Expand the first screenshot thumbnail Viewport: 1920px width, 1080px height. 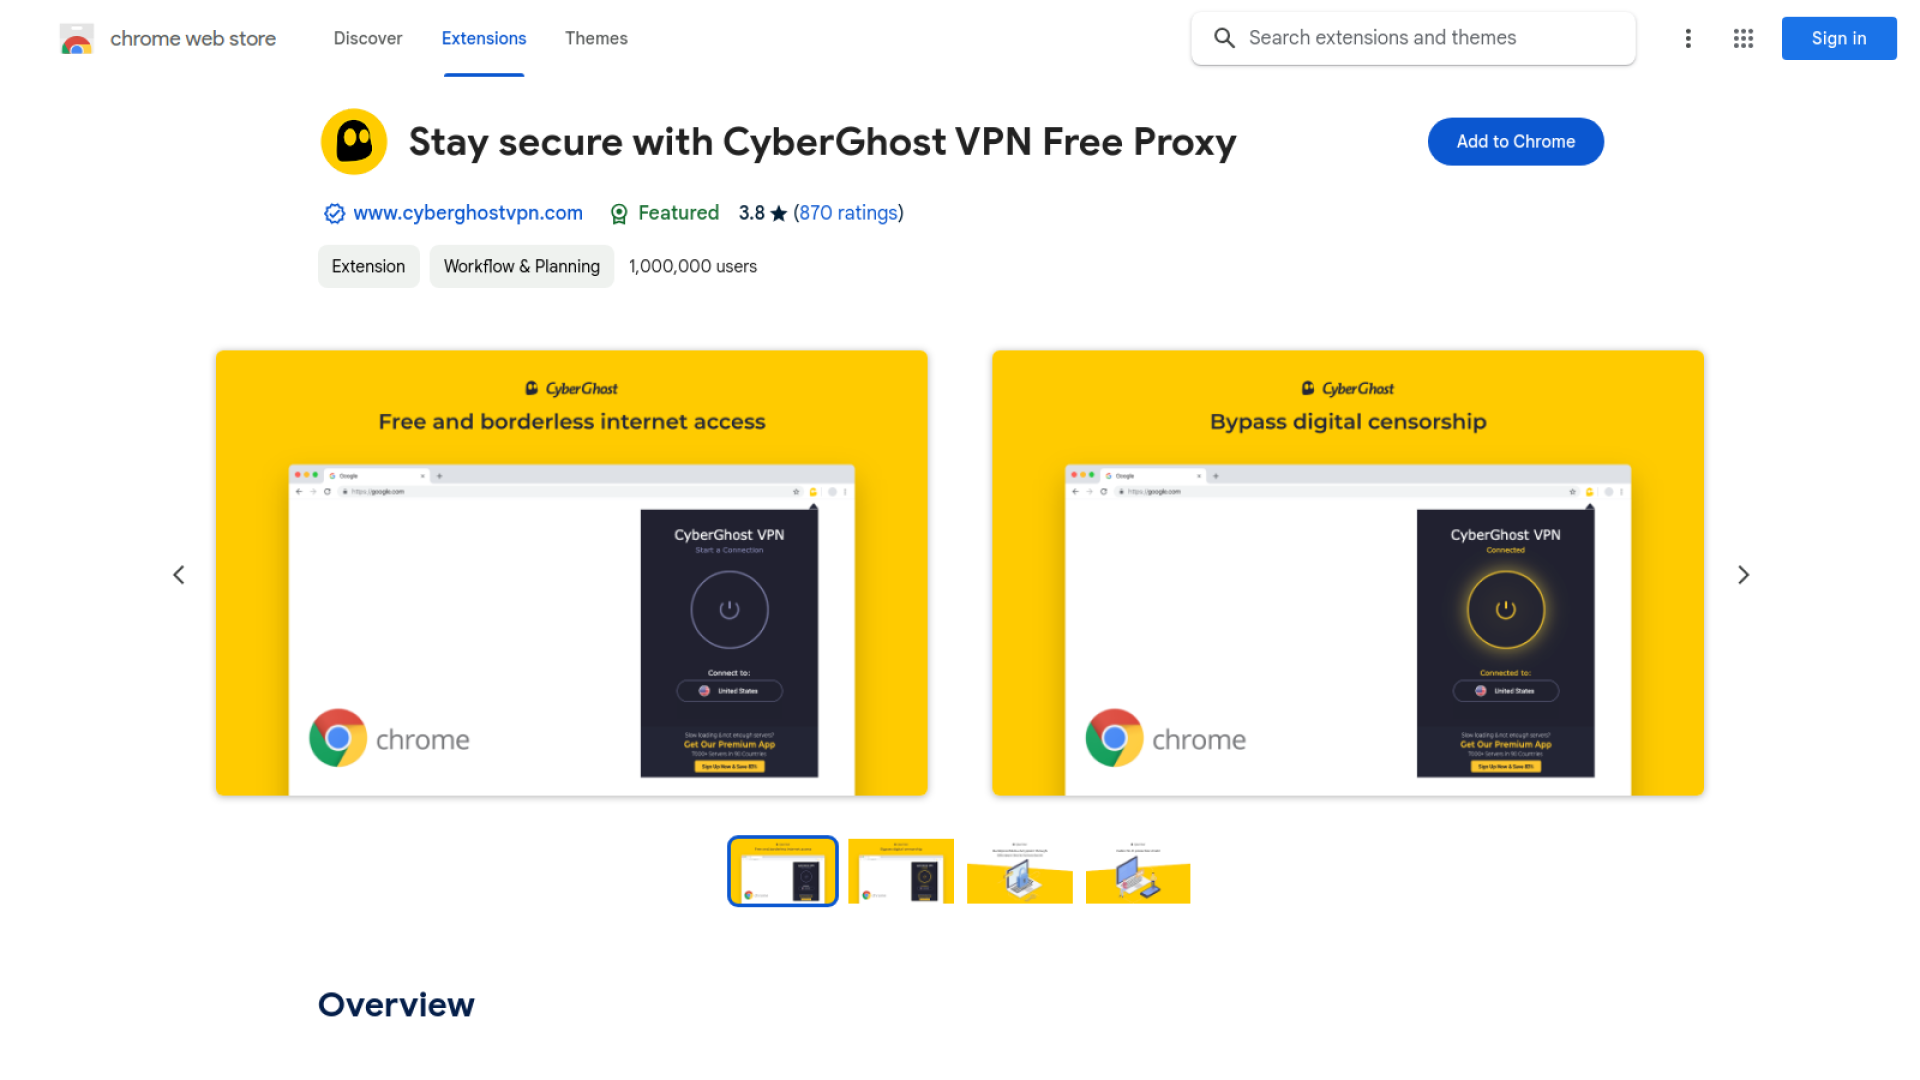click(782, 871)
